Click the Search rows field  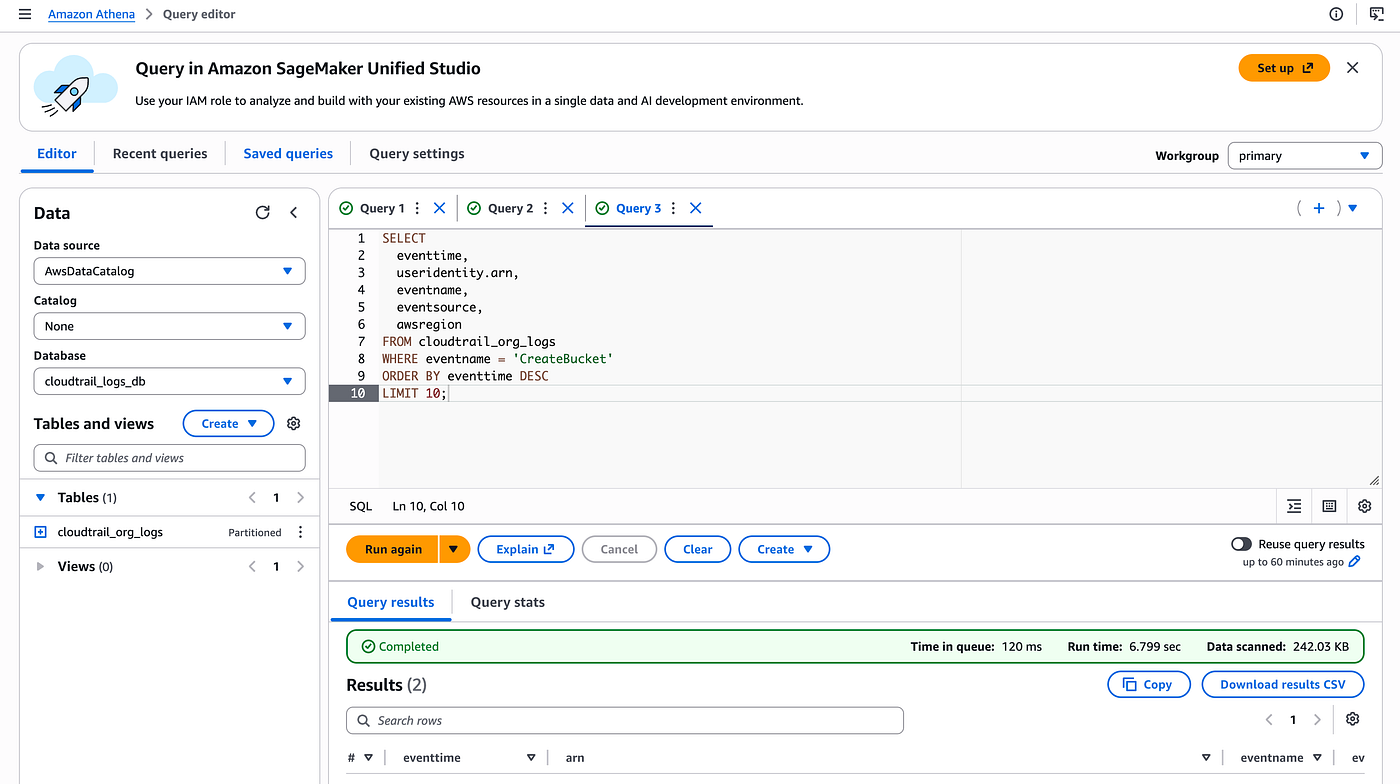click(625, 720)
